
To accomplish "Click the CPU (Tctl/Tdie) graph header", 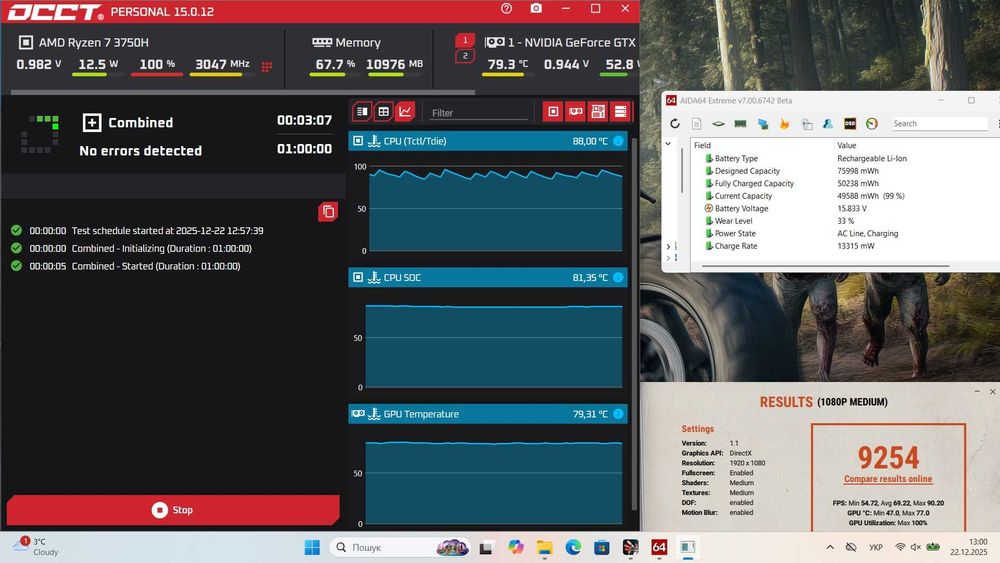I will 488,141.
